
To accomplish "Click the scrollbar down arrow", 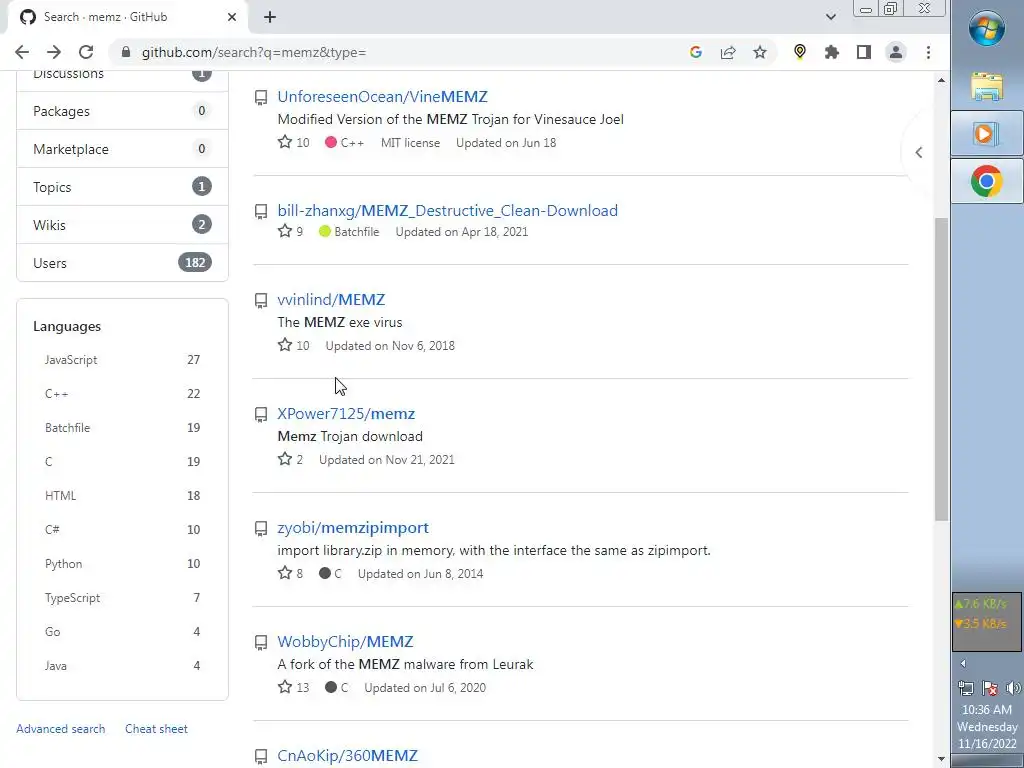I will click(941, 759).
